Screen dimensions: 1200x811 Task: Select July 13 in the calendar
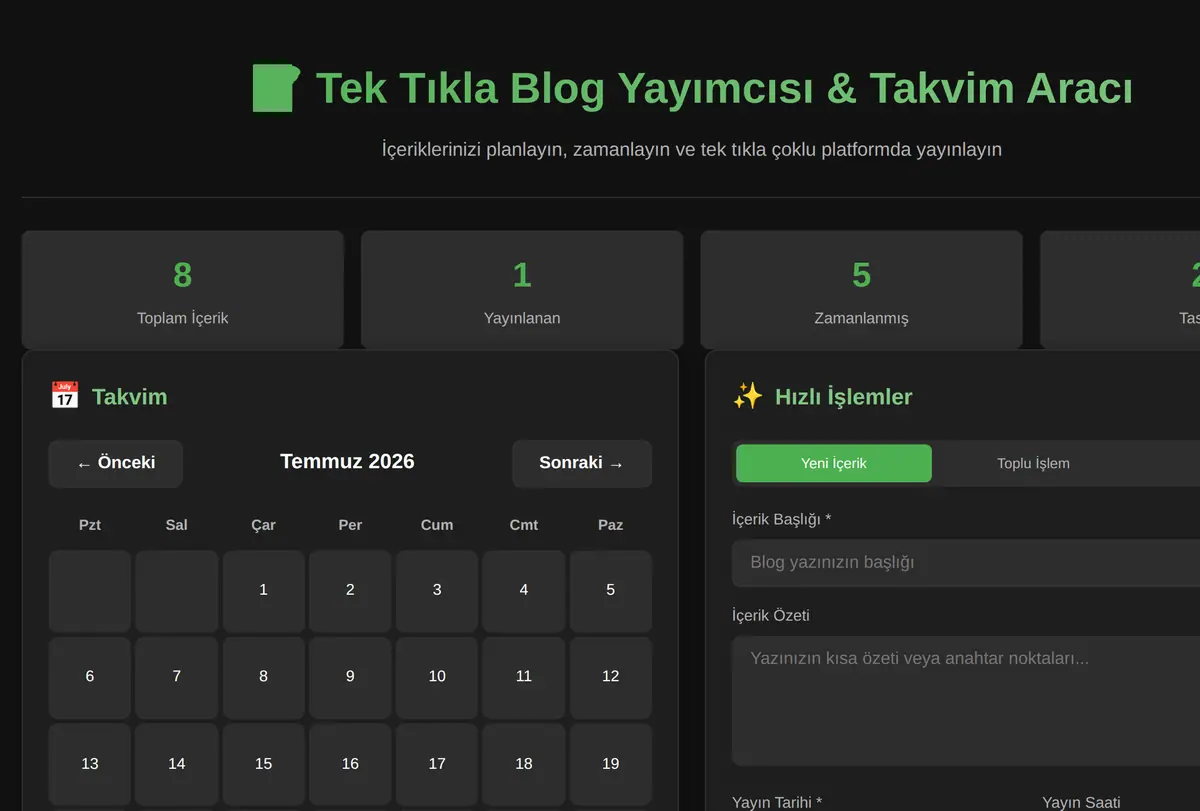(x=90, y=764)
